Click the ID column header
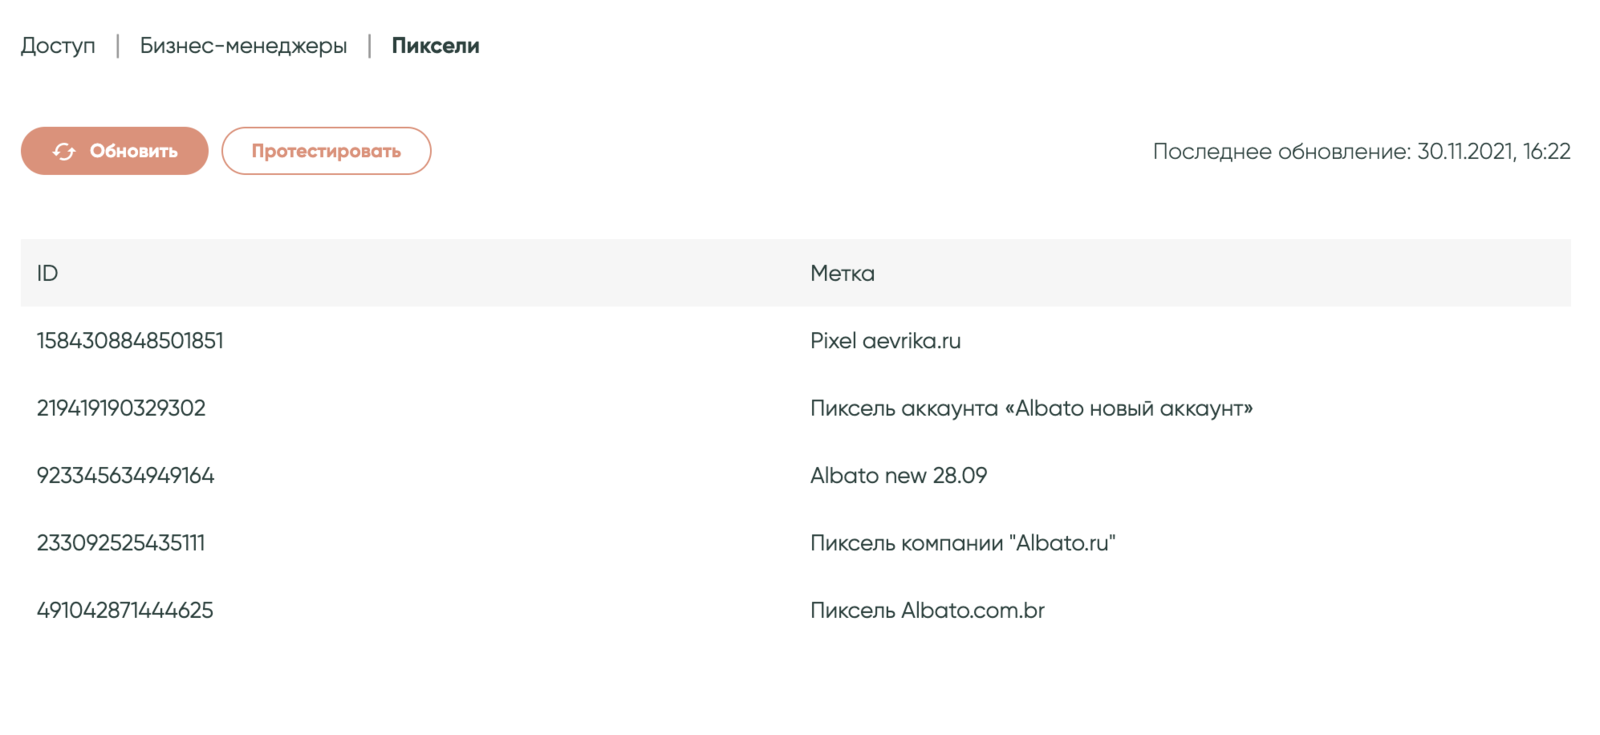The height and width of the screenshot is (735, 1600). [47, 273]
